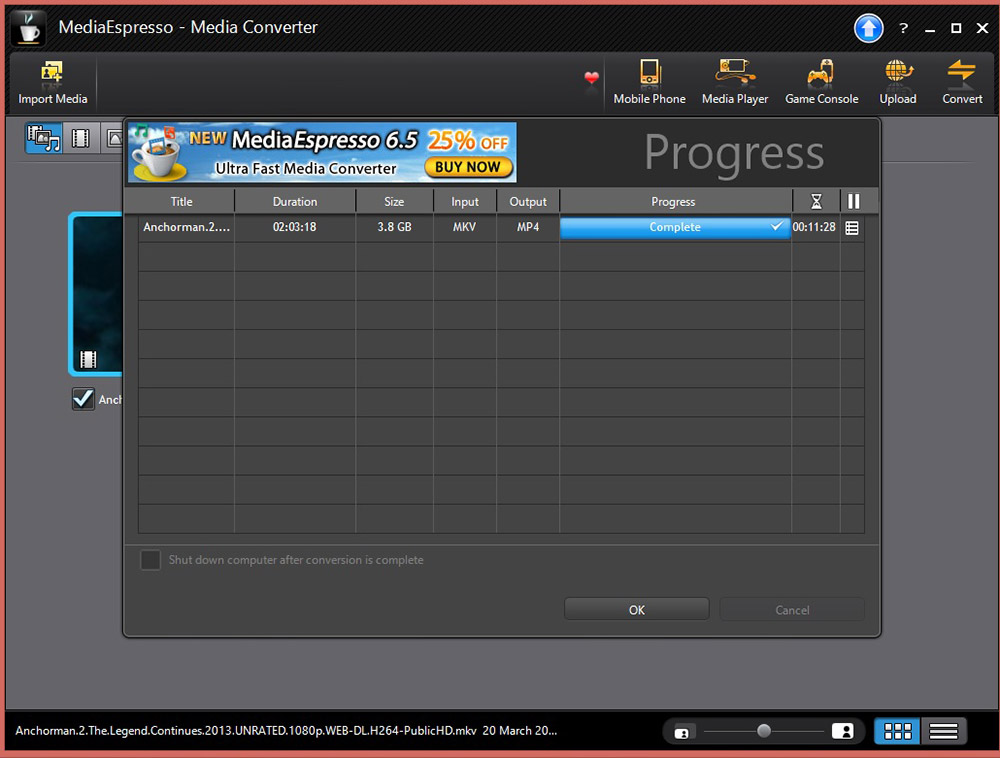Click the MediaEspresso coffee cup logo
Screen dimensions: 1000x758
click(28, 27)
